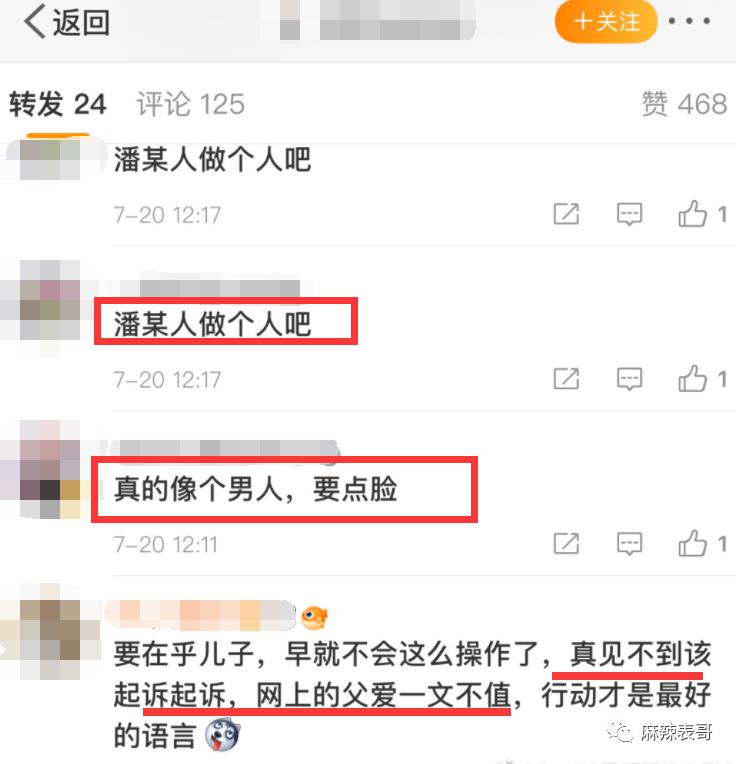Tap the 返回 back arrow
This screenshot has height=764, width=736.
(x=66, y=21)
